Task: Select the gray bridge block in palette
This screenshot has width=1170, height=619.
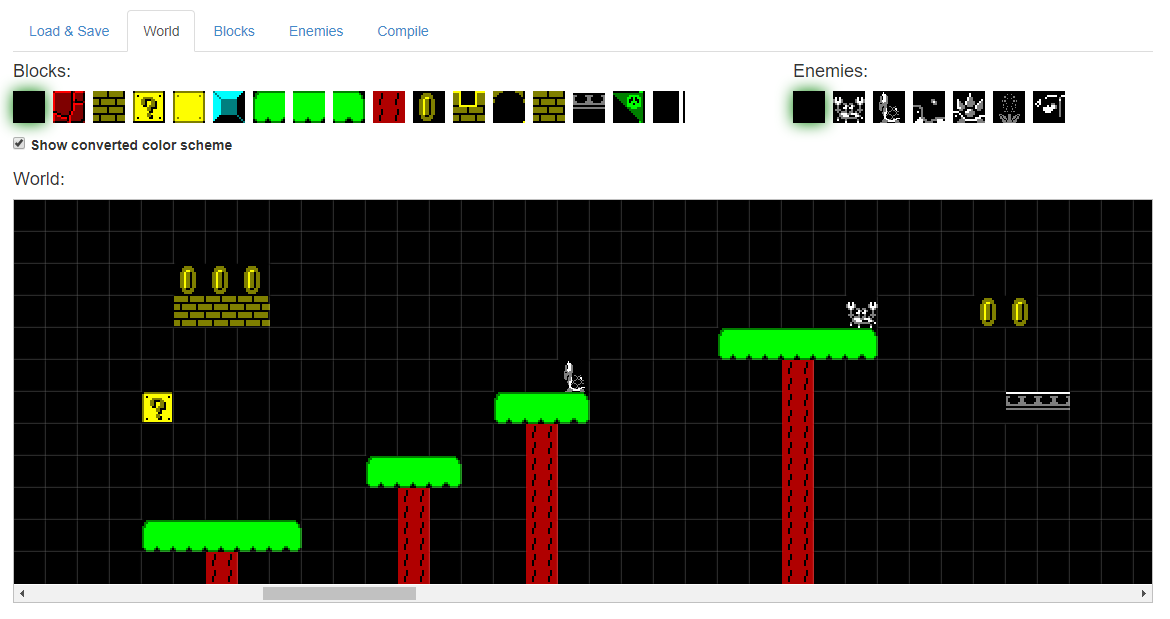Action: coord(589,107)
